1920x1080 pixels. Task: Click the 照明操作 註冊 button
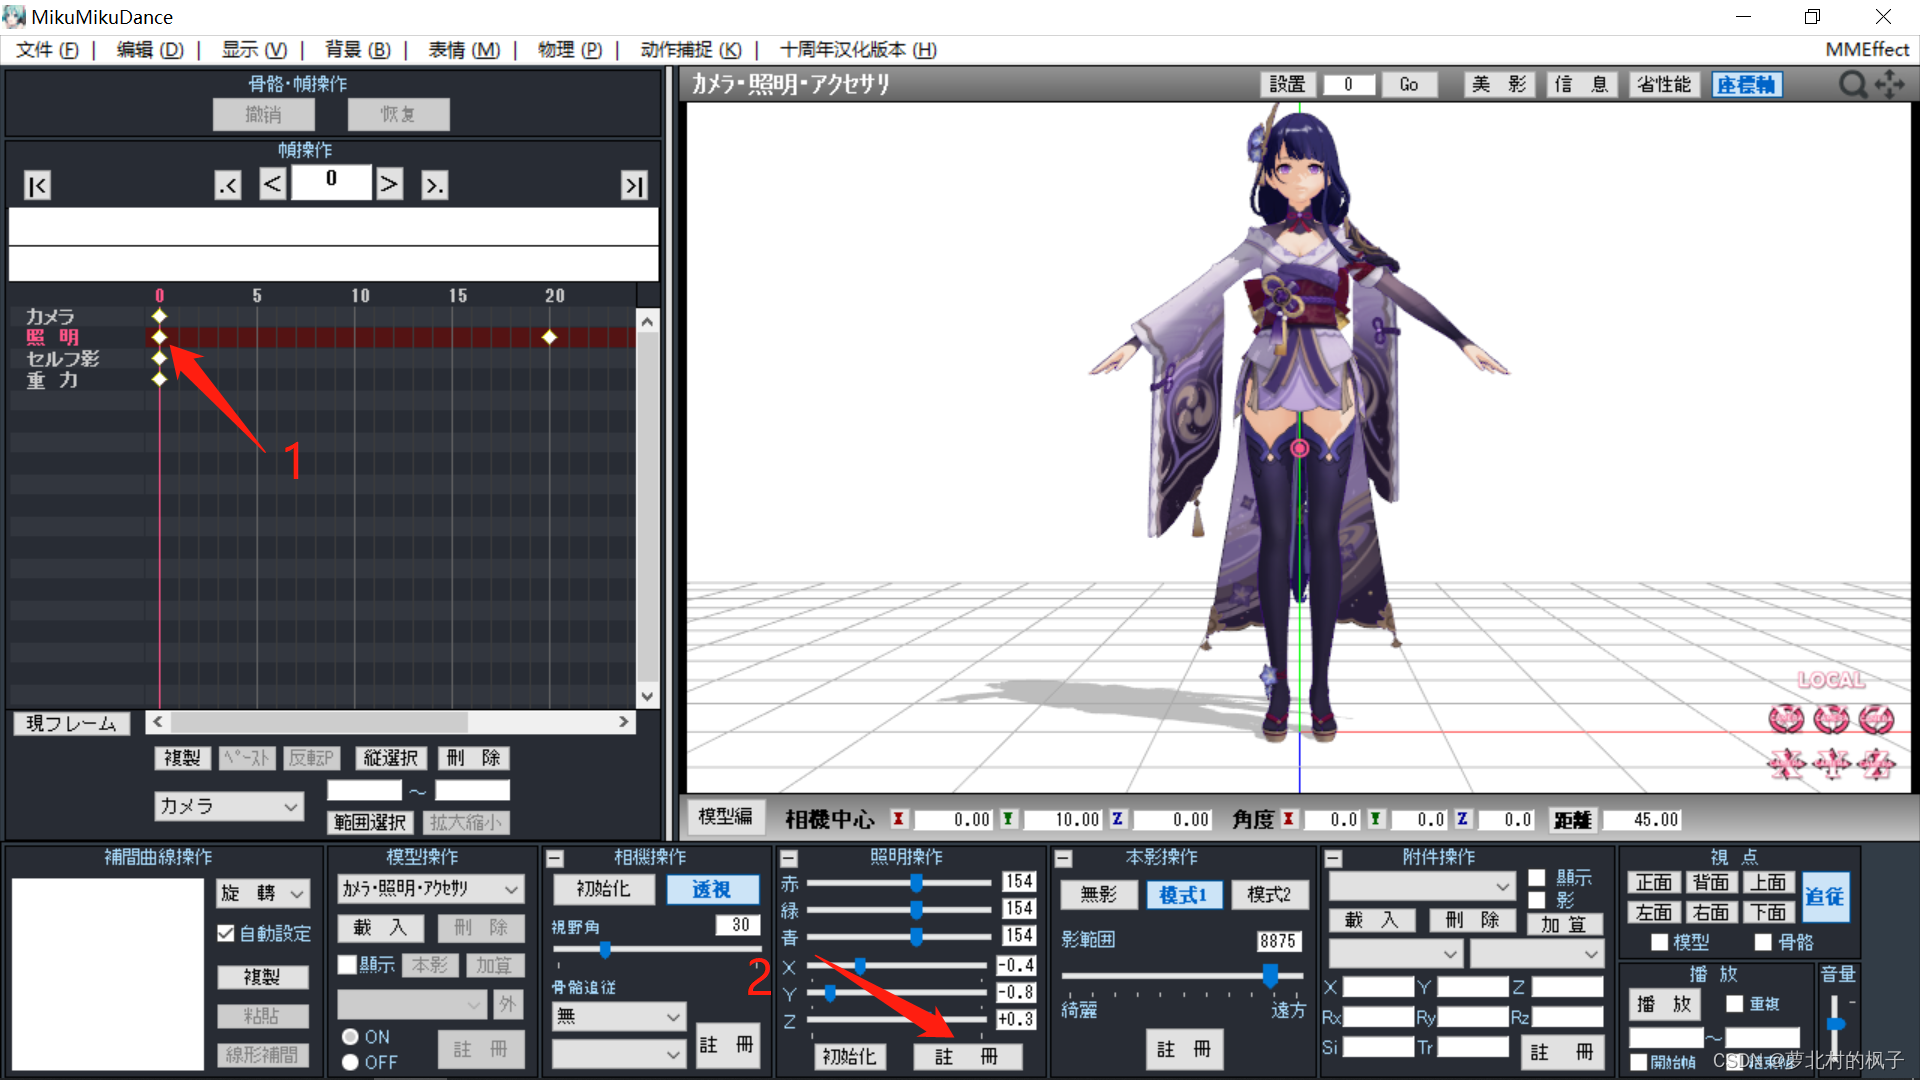[x=966, y=1056]
